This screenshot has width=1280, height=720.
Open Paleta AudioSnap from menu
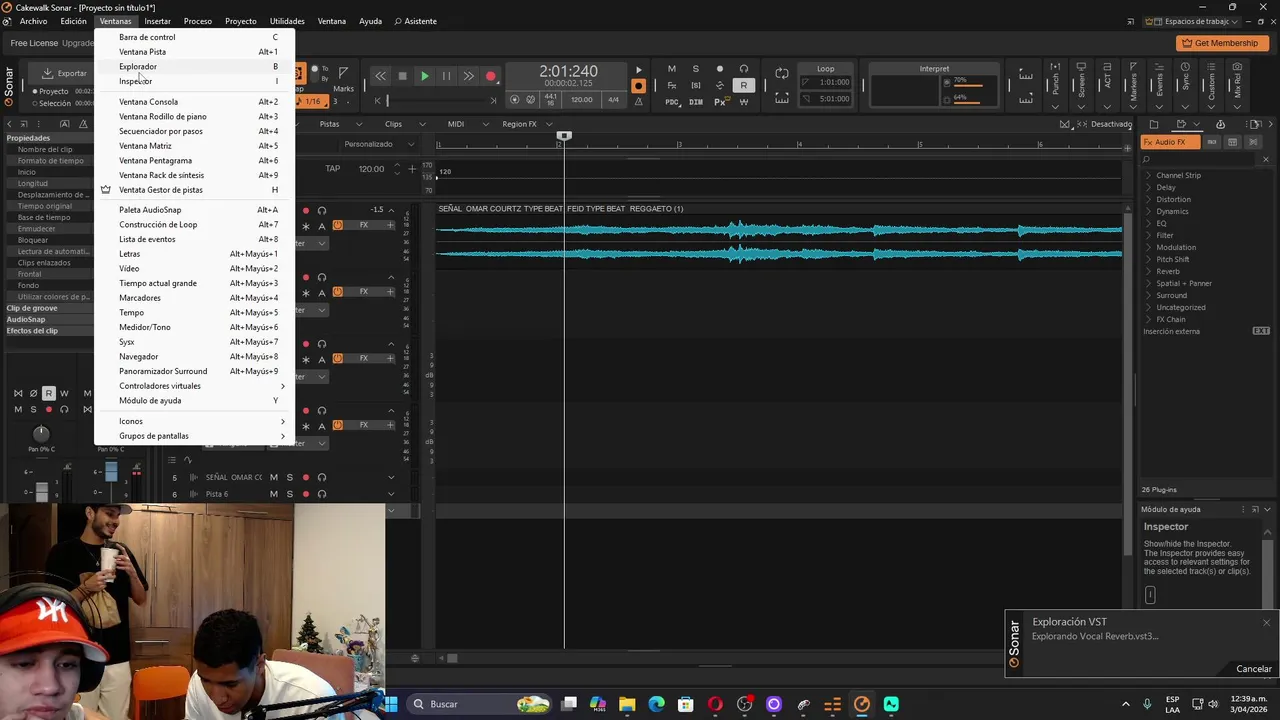pos(195,210)
